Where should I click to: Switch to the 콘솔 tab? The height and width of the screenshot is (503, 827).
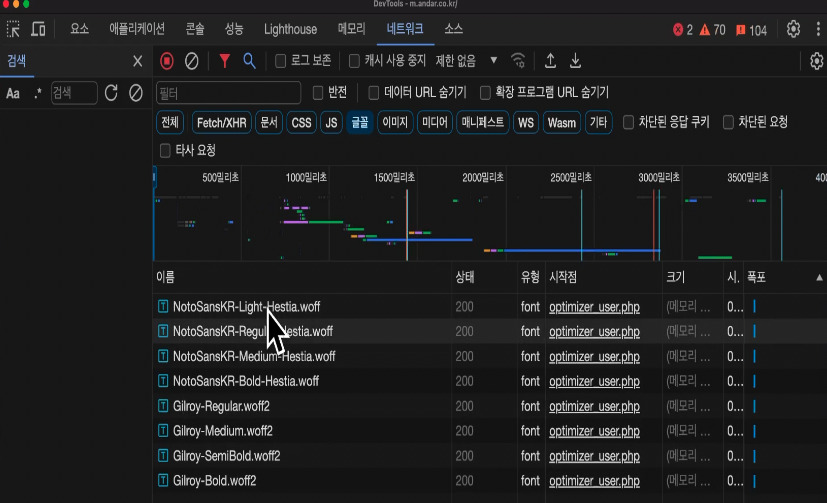tap(195, 29)
